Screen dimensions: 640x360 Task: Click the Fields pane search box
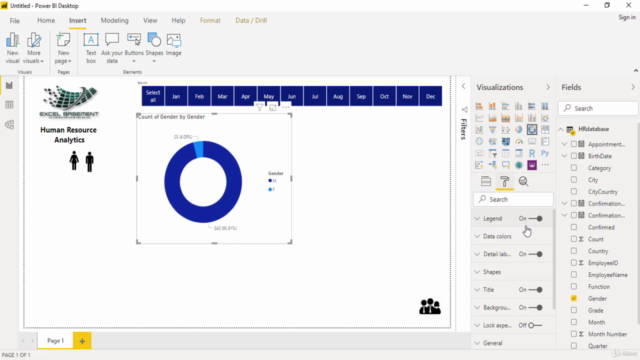[598, 108]
